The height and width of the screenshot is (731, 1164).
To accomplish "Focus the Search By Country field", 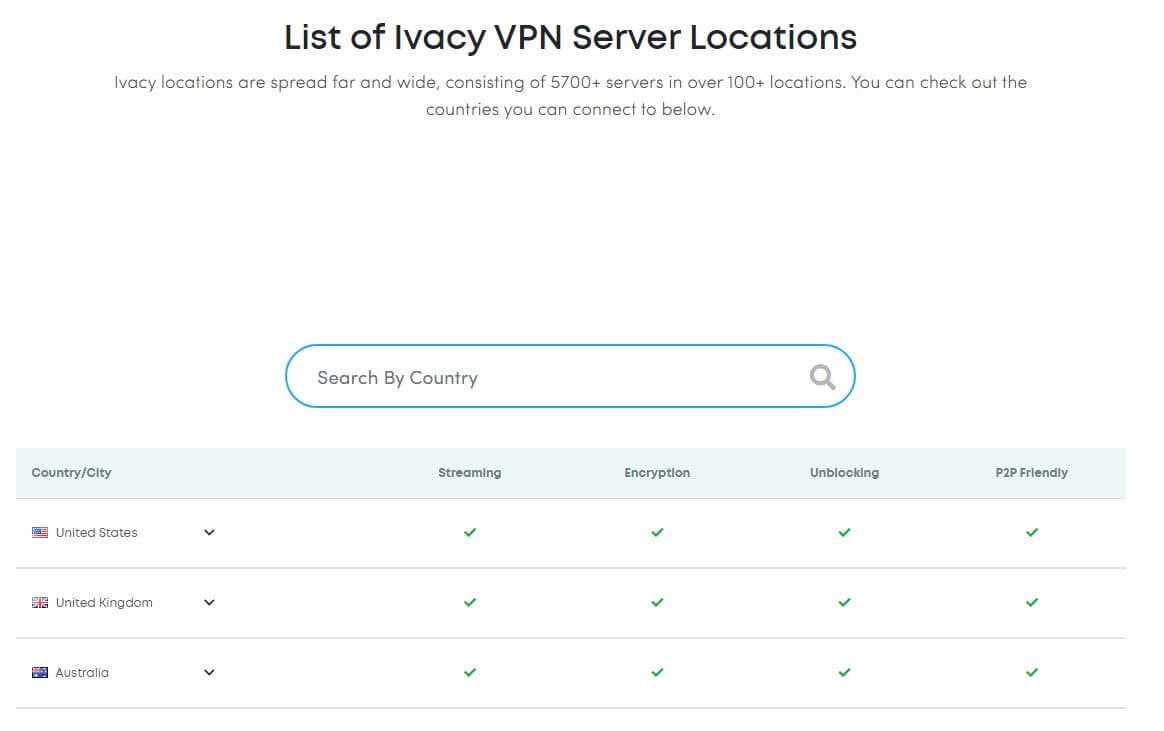I will (570, 376).
